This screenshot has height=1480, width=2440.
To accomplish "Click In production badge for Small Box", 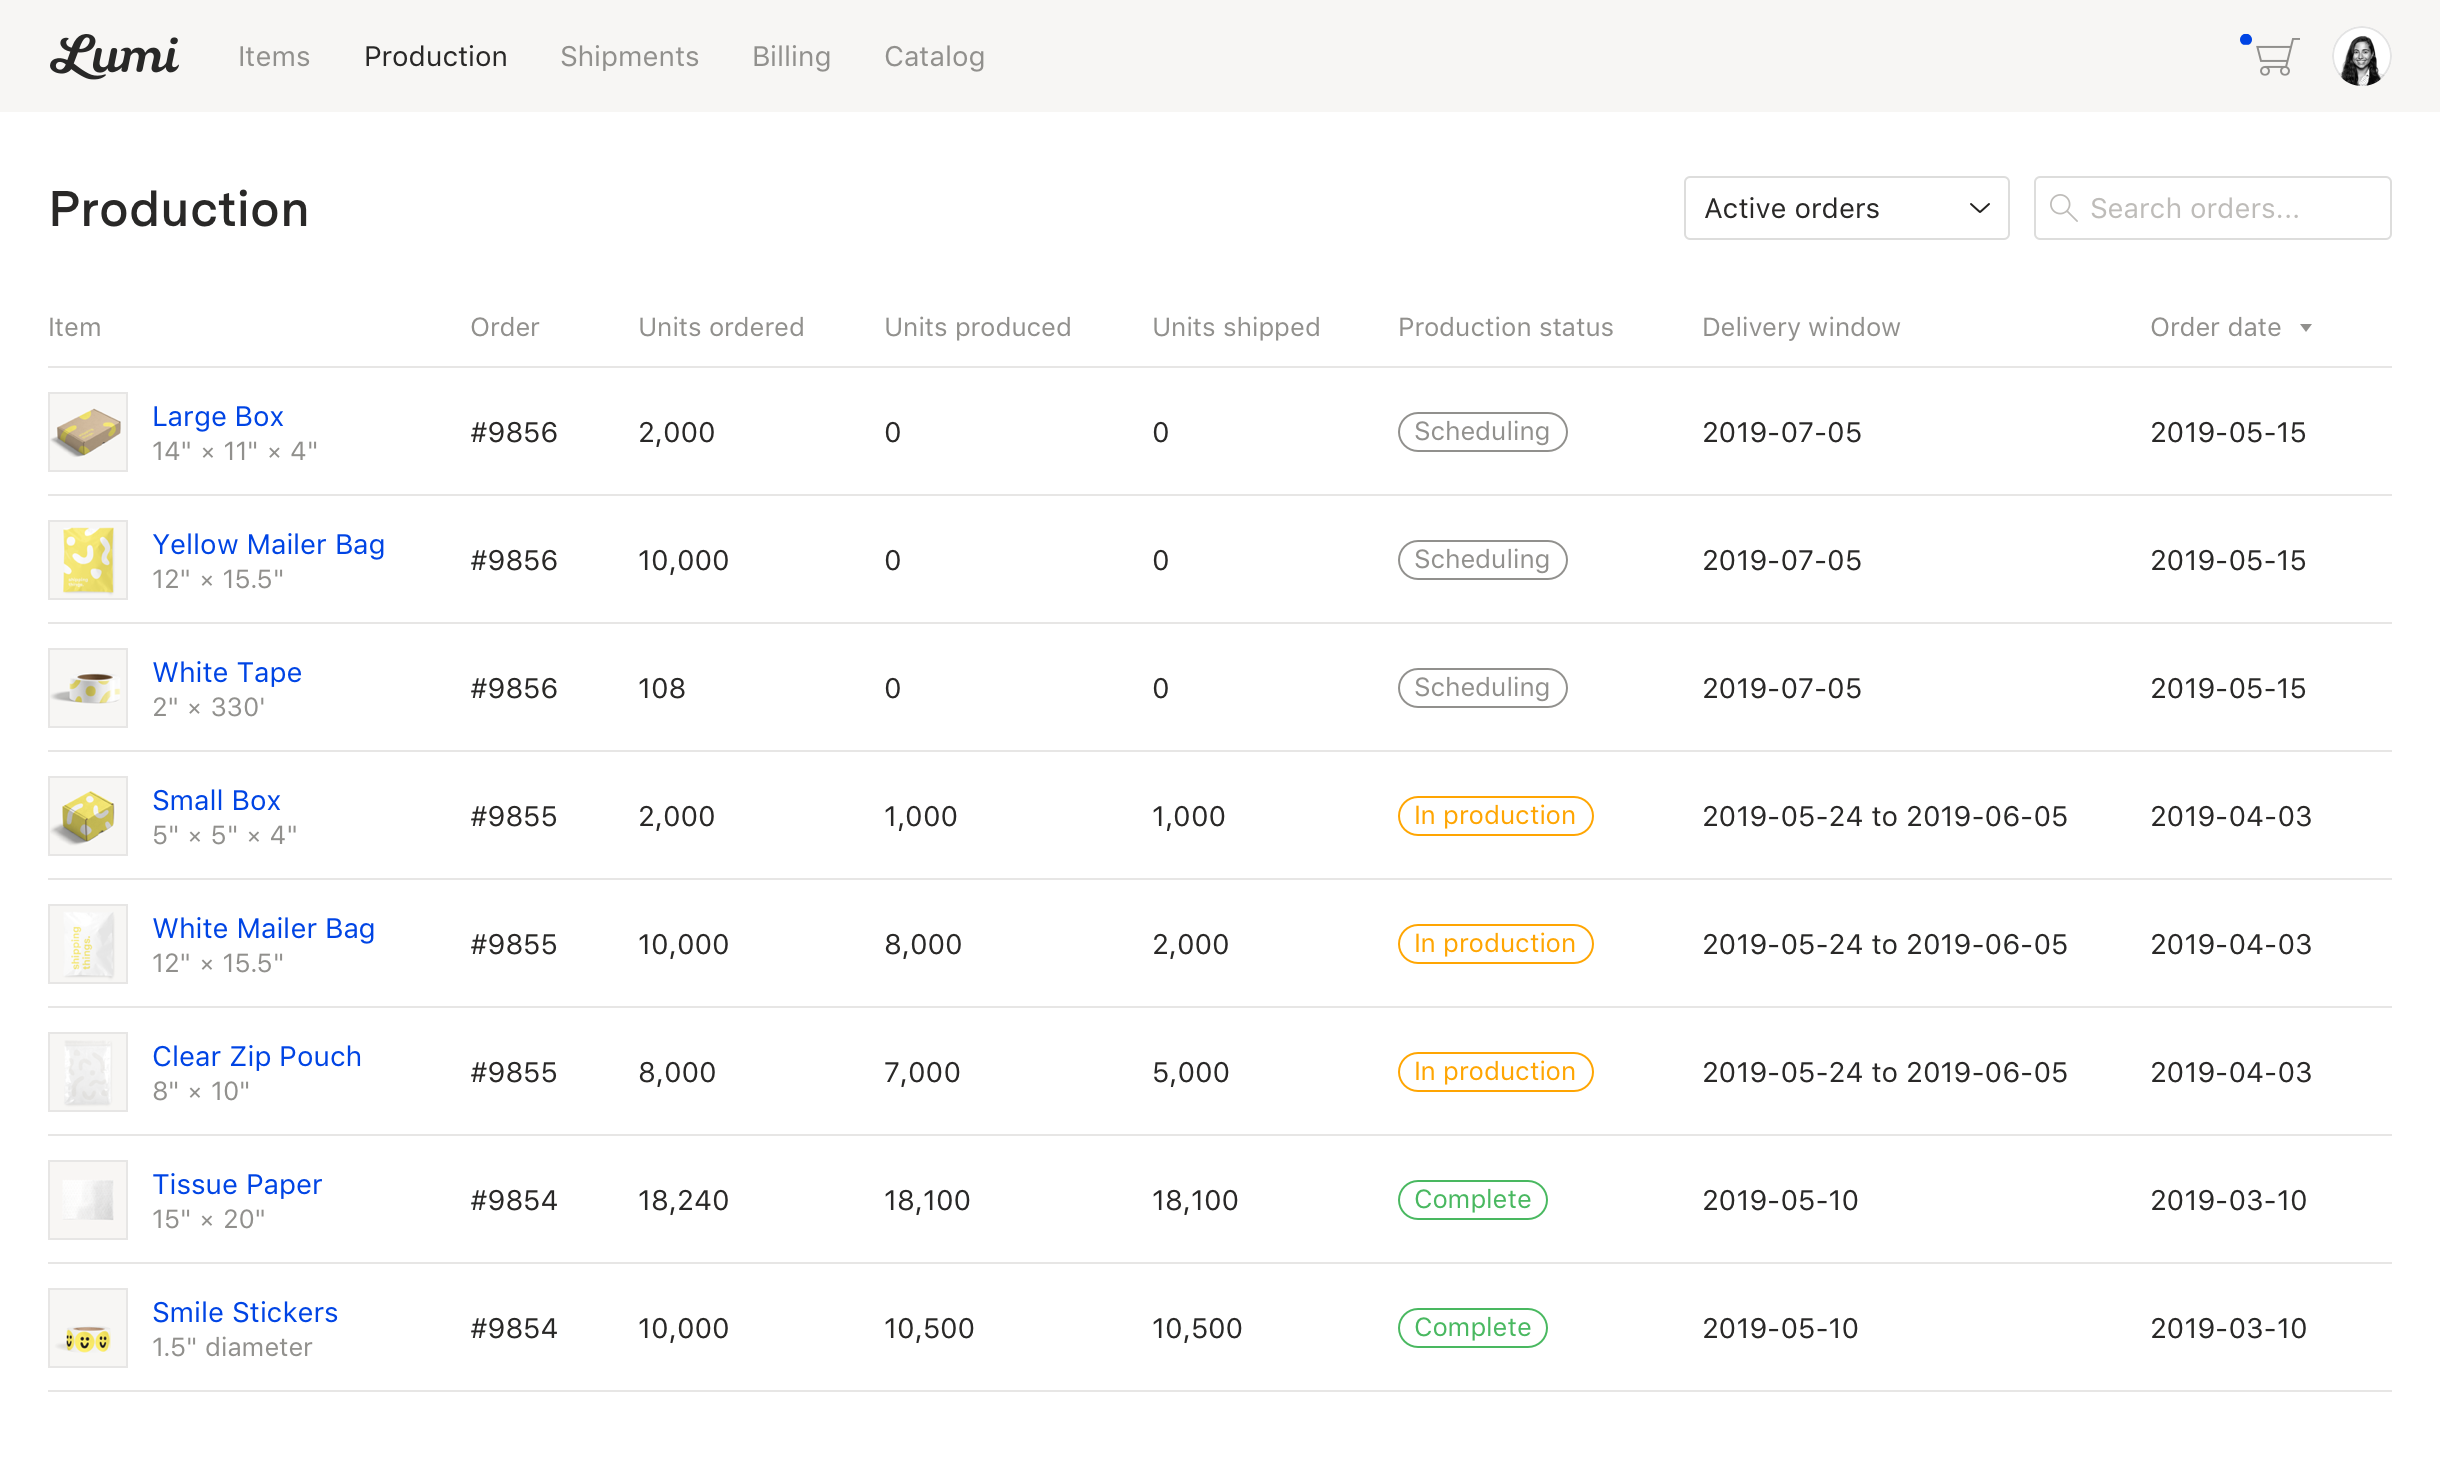I will click(1495, 816).
